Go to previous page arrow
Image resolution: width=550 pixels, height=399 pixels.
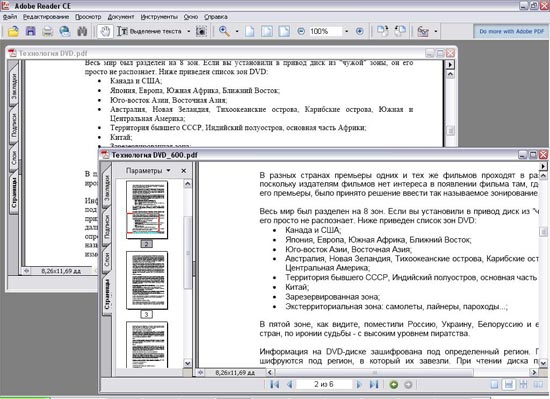click(x=290, y=385)
